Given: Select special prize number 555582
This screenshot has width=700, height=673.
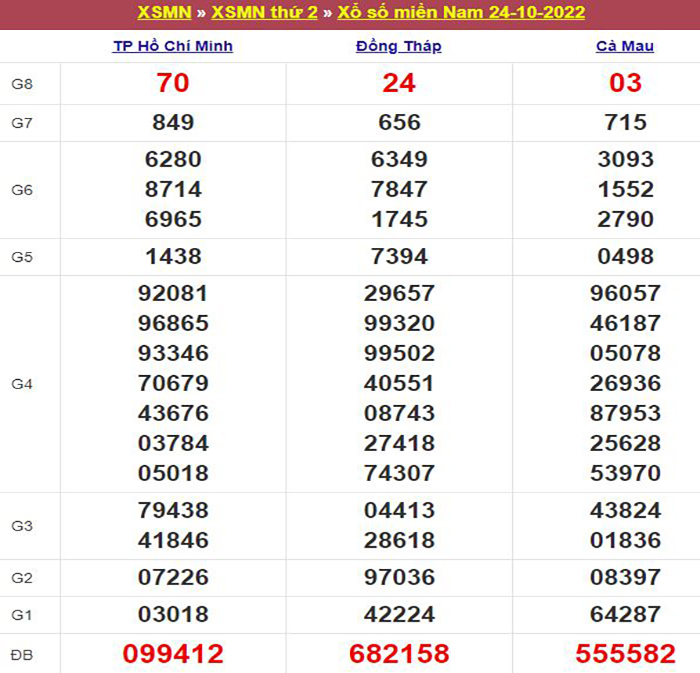Looking at the screenshot, I should point(625,654).
